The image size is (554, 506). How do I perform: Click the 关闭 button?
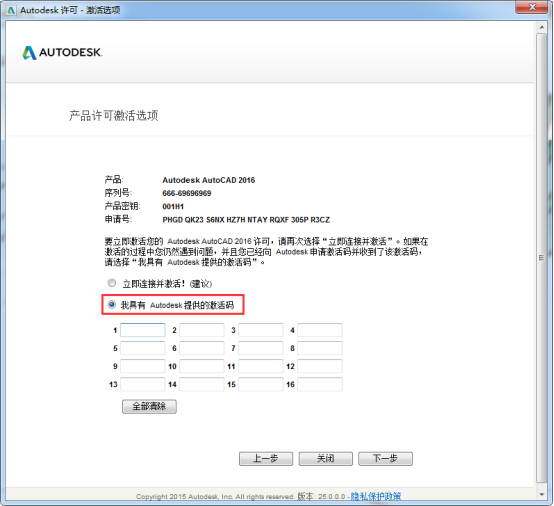tap(325, 459)
